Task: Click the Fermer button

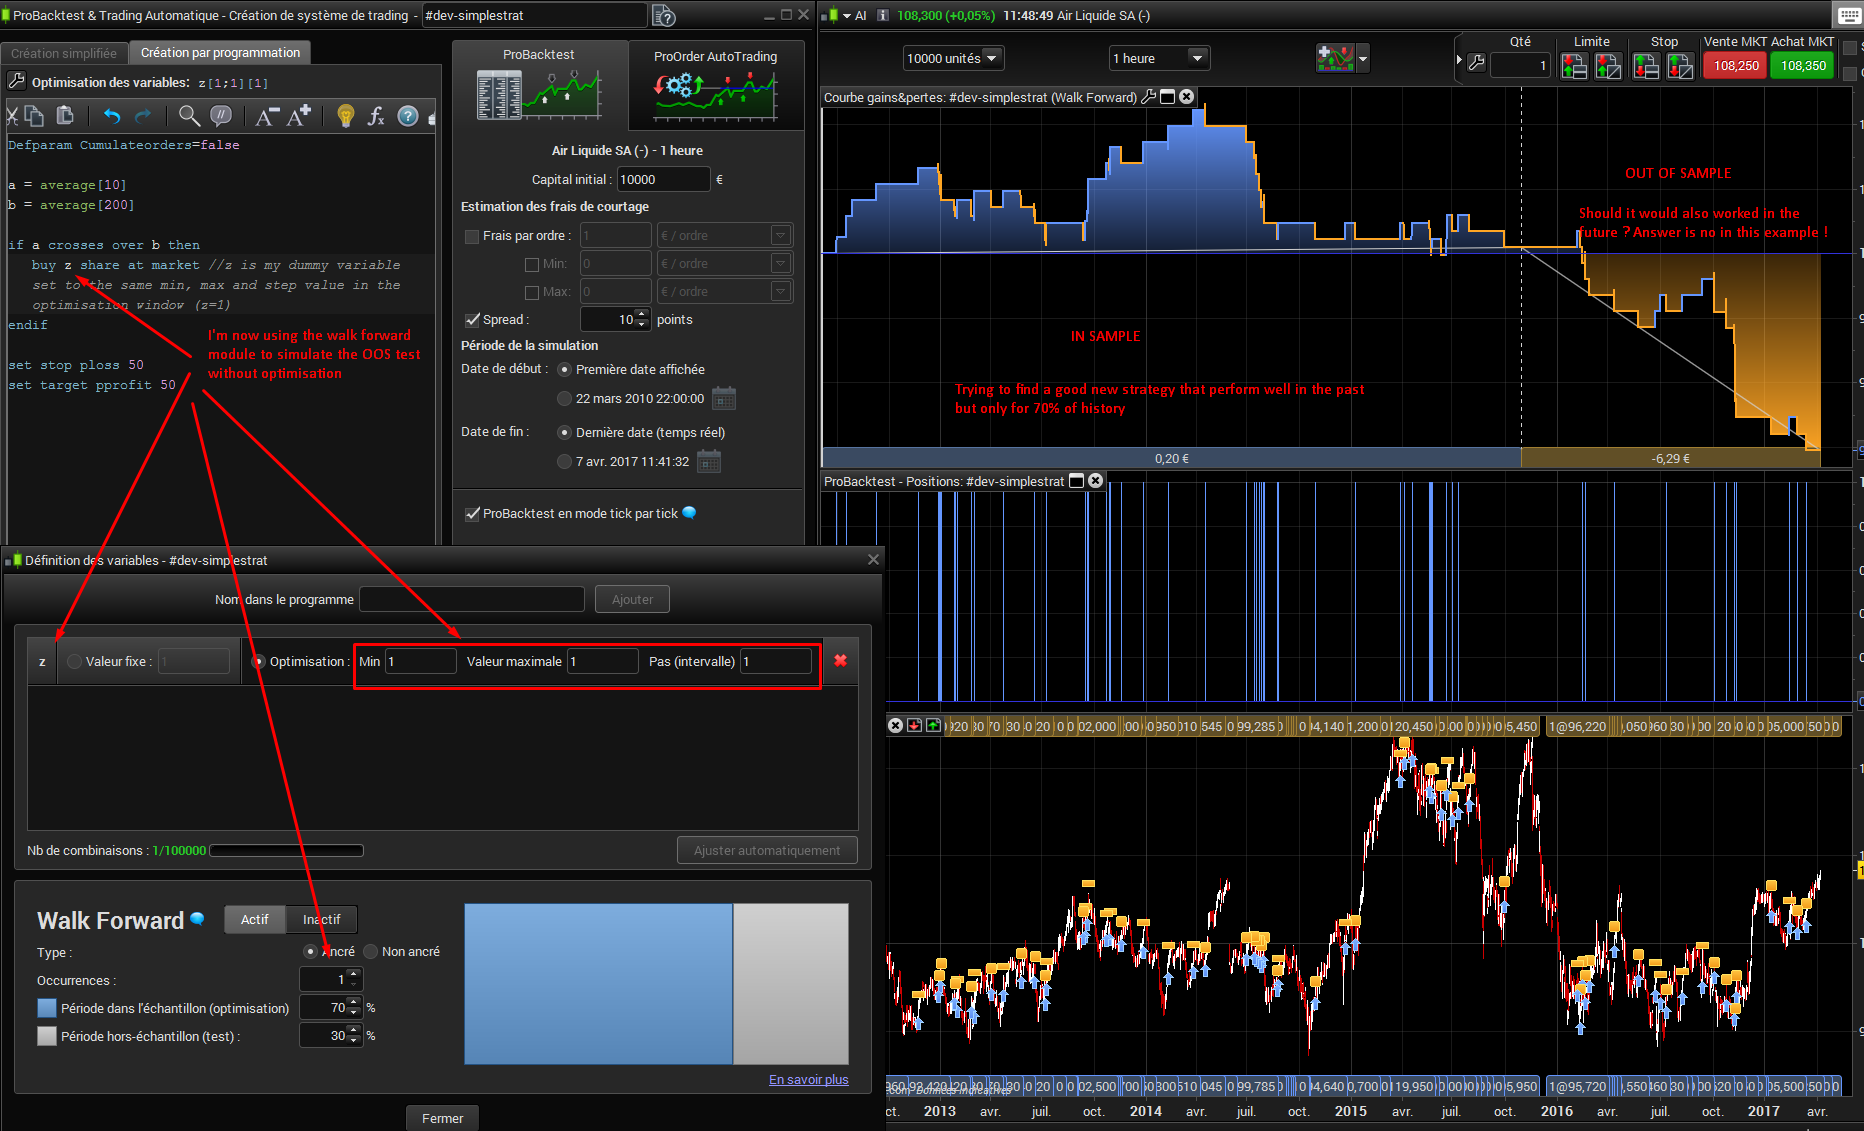Action: [x=442, y=1118]
